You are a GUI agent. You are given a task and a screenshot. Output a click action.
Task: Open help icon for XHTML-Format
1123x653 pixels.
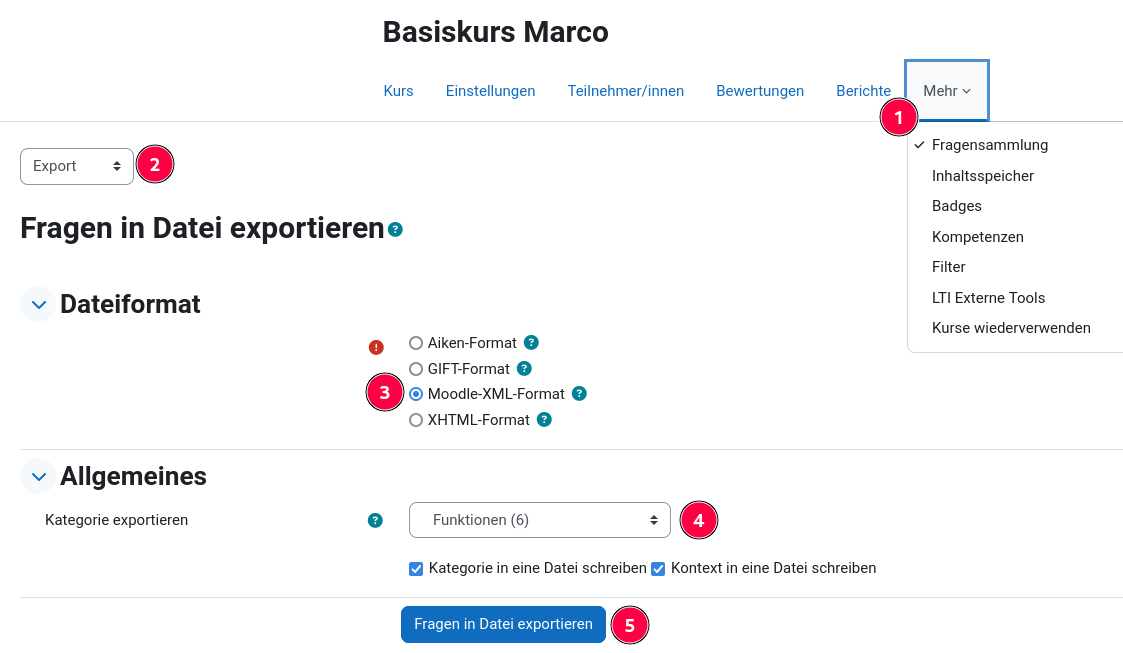pos(544,419)
